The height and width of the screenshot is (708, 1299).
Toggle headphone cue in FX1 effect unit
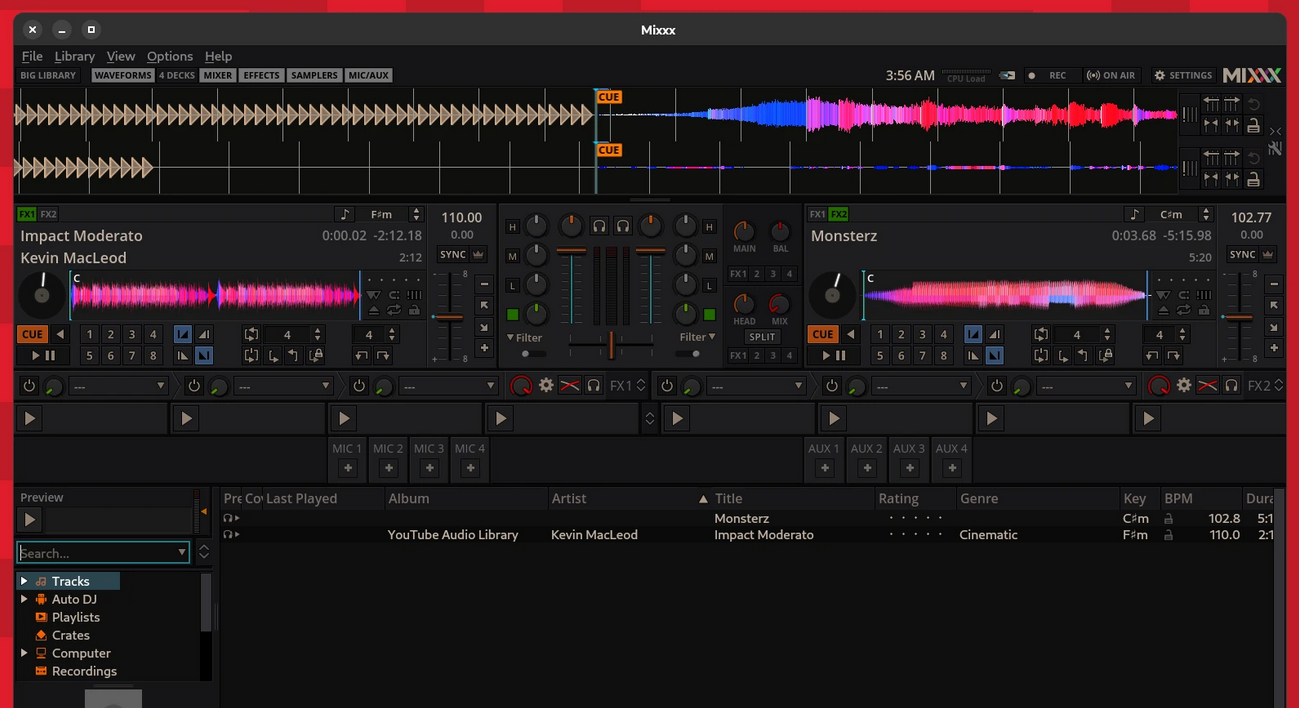click(x=594, y=386)
